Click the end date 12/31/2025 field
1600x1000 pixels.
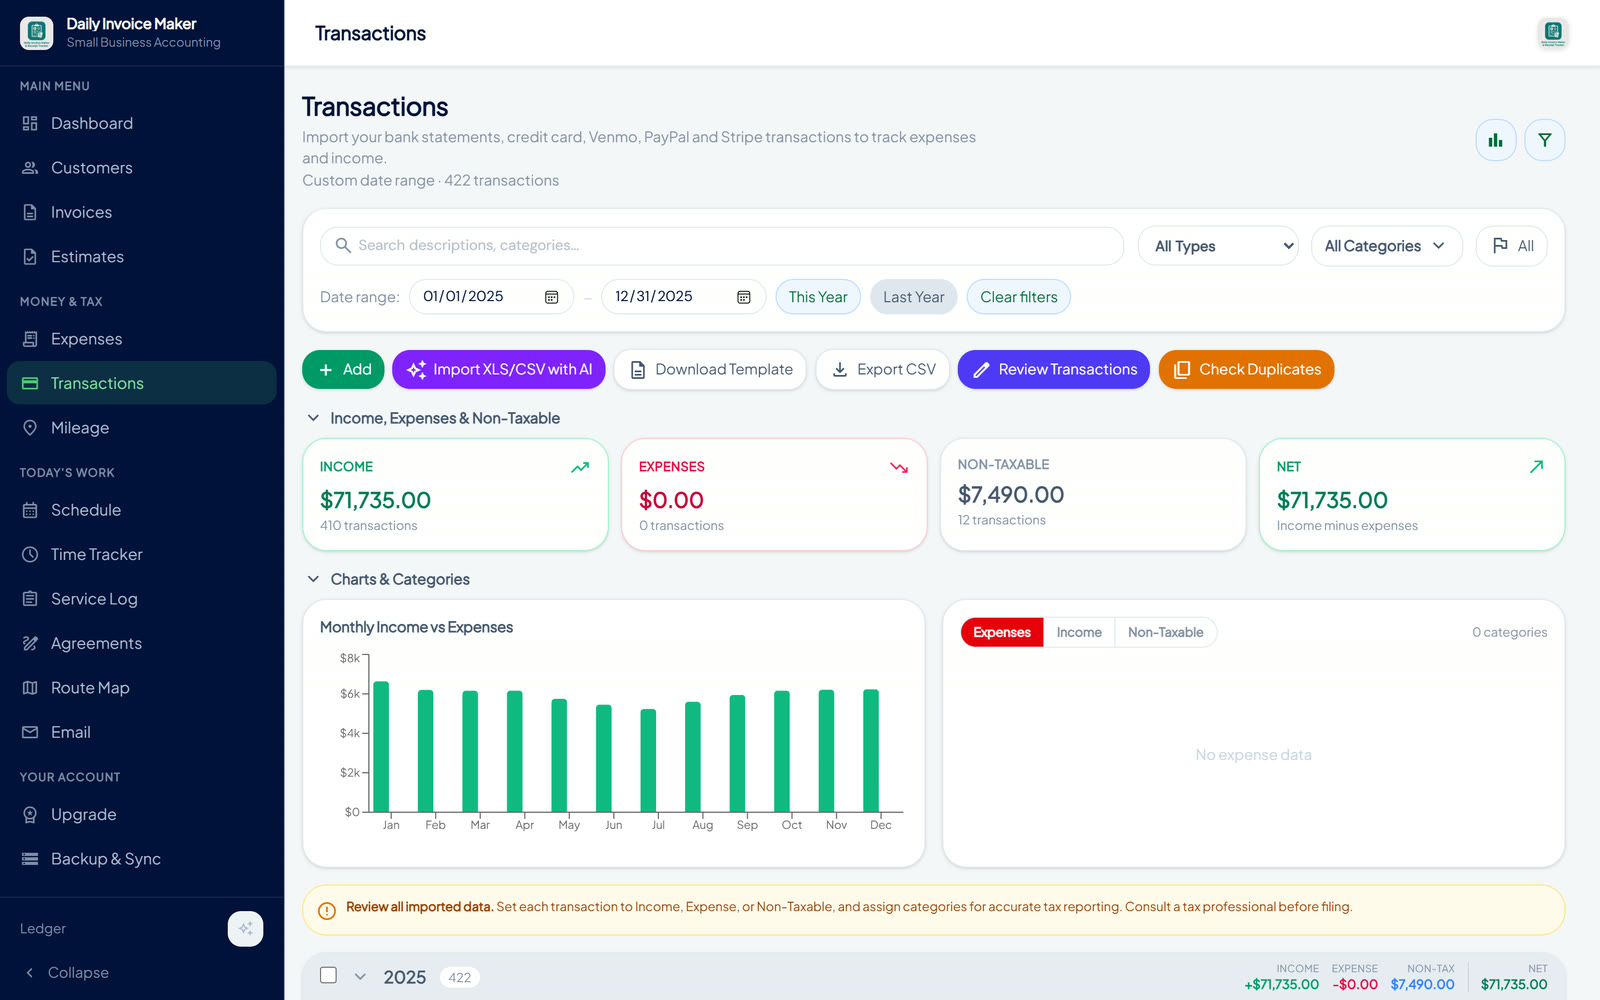(x=684, y=297)
